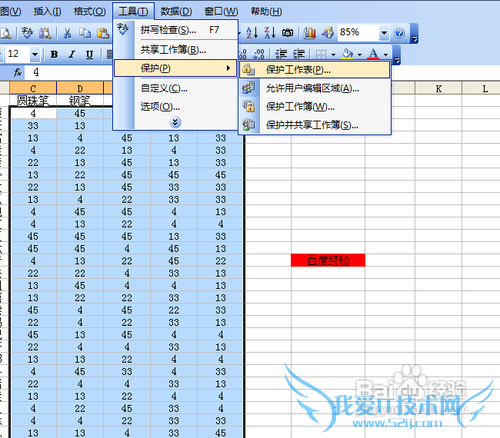Select column K header
Image resolution: width=500 pixels, height=438 pixels.
pyautogui.click(x=438, y=89)
